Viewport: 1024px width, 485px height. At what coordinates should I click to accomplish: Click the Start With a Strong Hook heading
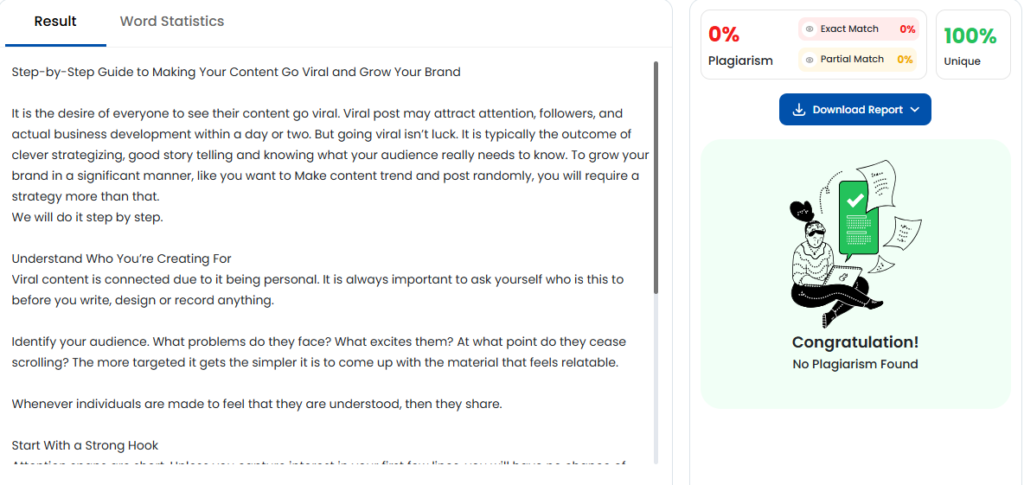click(x=85, y=445)
